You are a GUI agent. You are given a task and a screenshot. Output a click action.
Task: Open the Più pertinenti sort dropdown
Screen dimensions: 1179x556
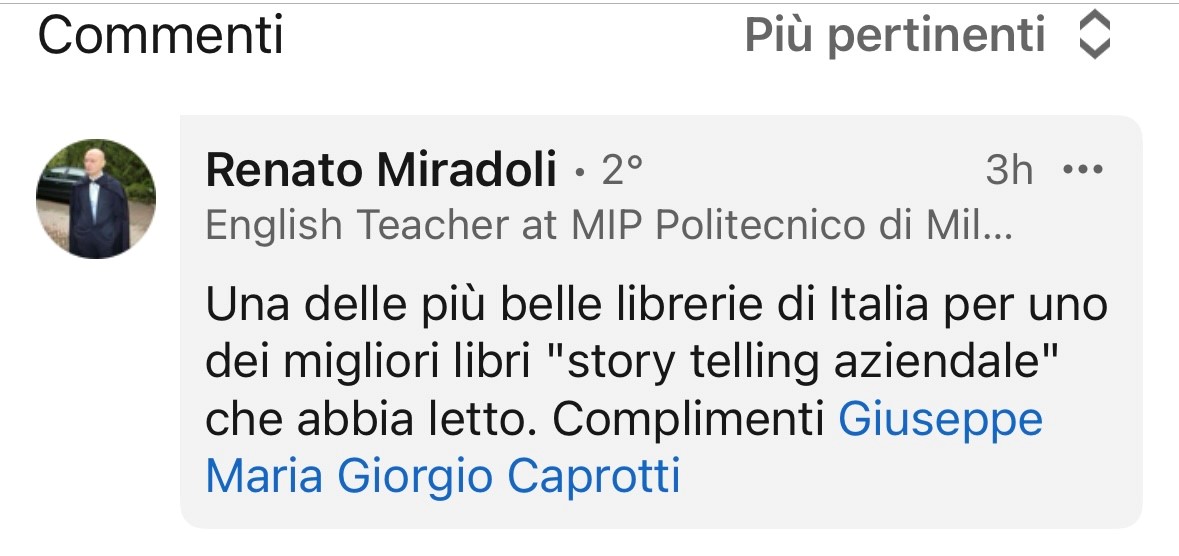point(895,36)
